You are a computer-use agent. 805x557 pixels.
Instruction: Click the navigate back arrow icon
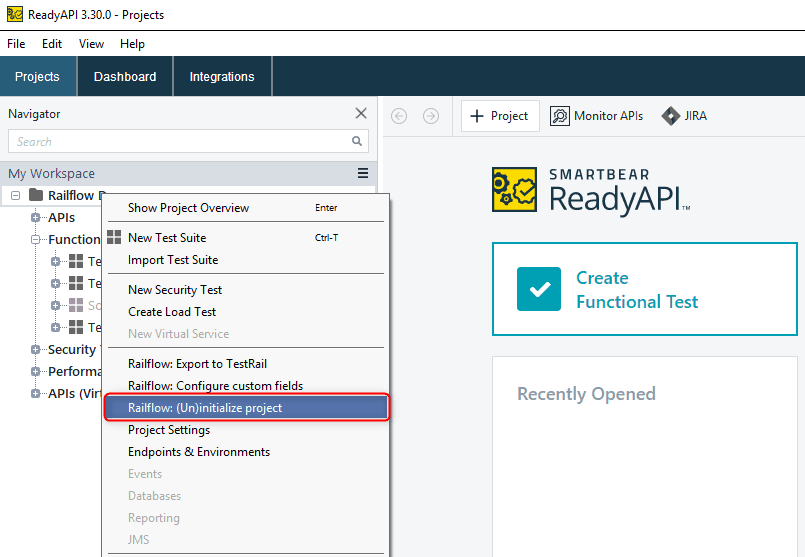(399, 116)
